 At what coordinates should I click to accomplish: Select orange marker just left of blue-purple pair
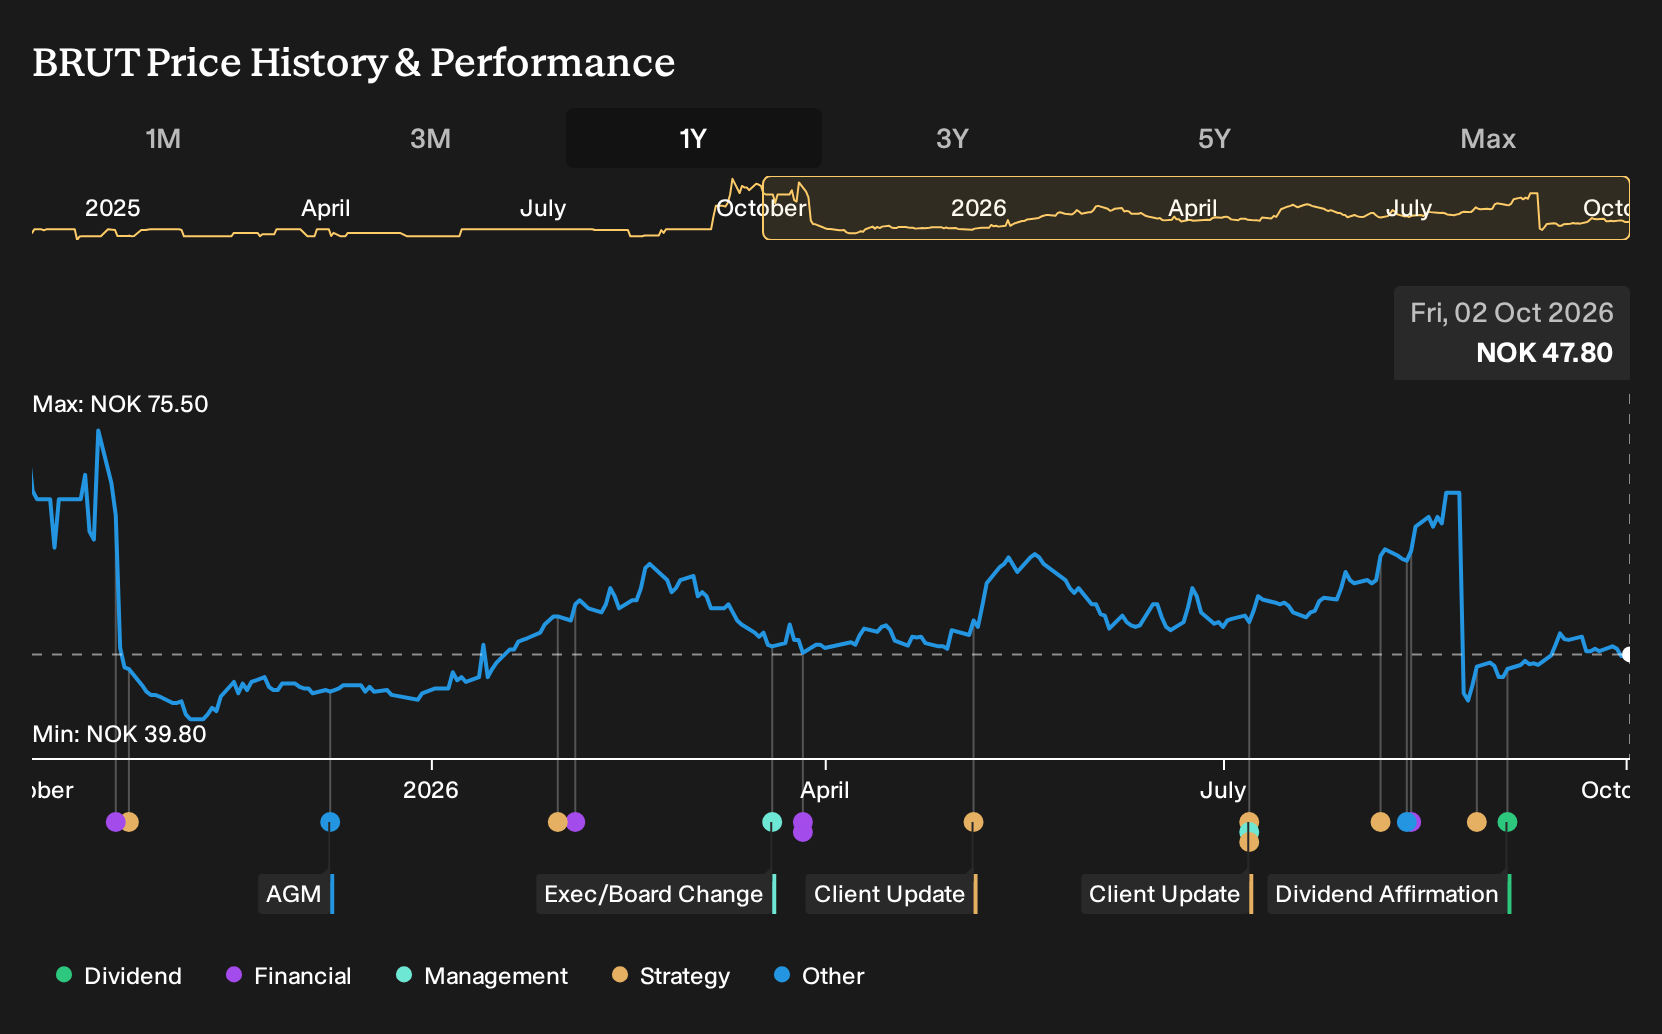1380,822
